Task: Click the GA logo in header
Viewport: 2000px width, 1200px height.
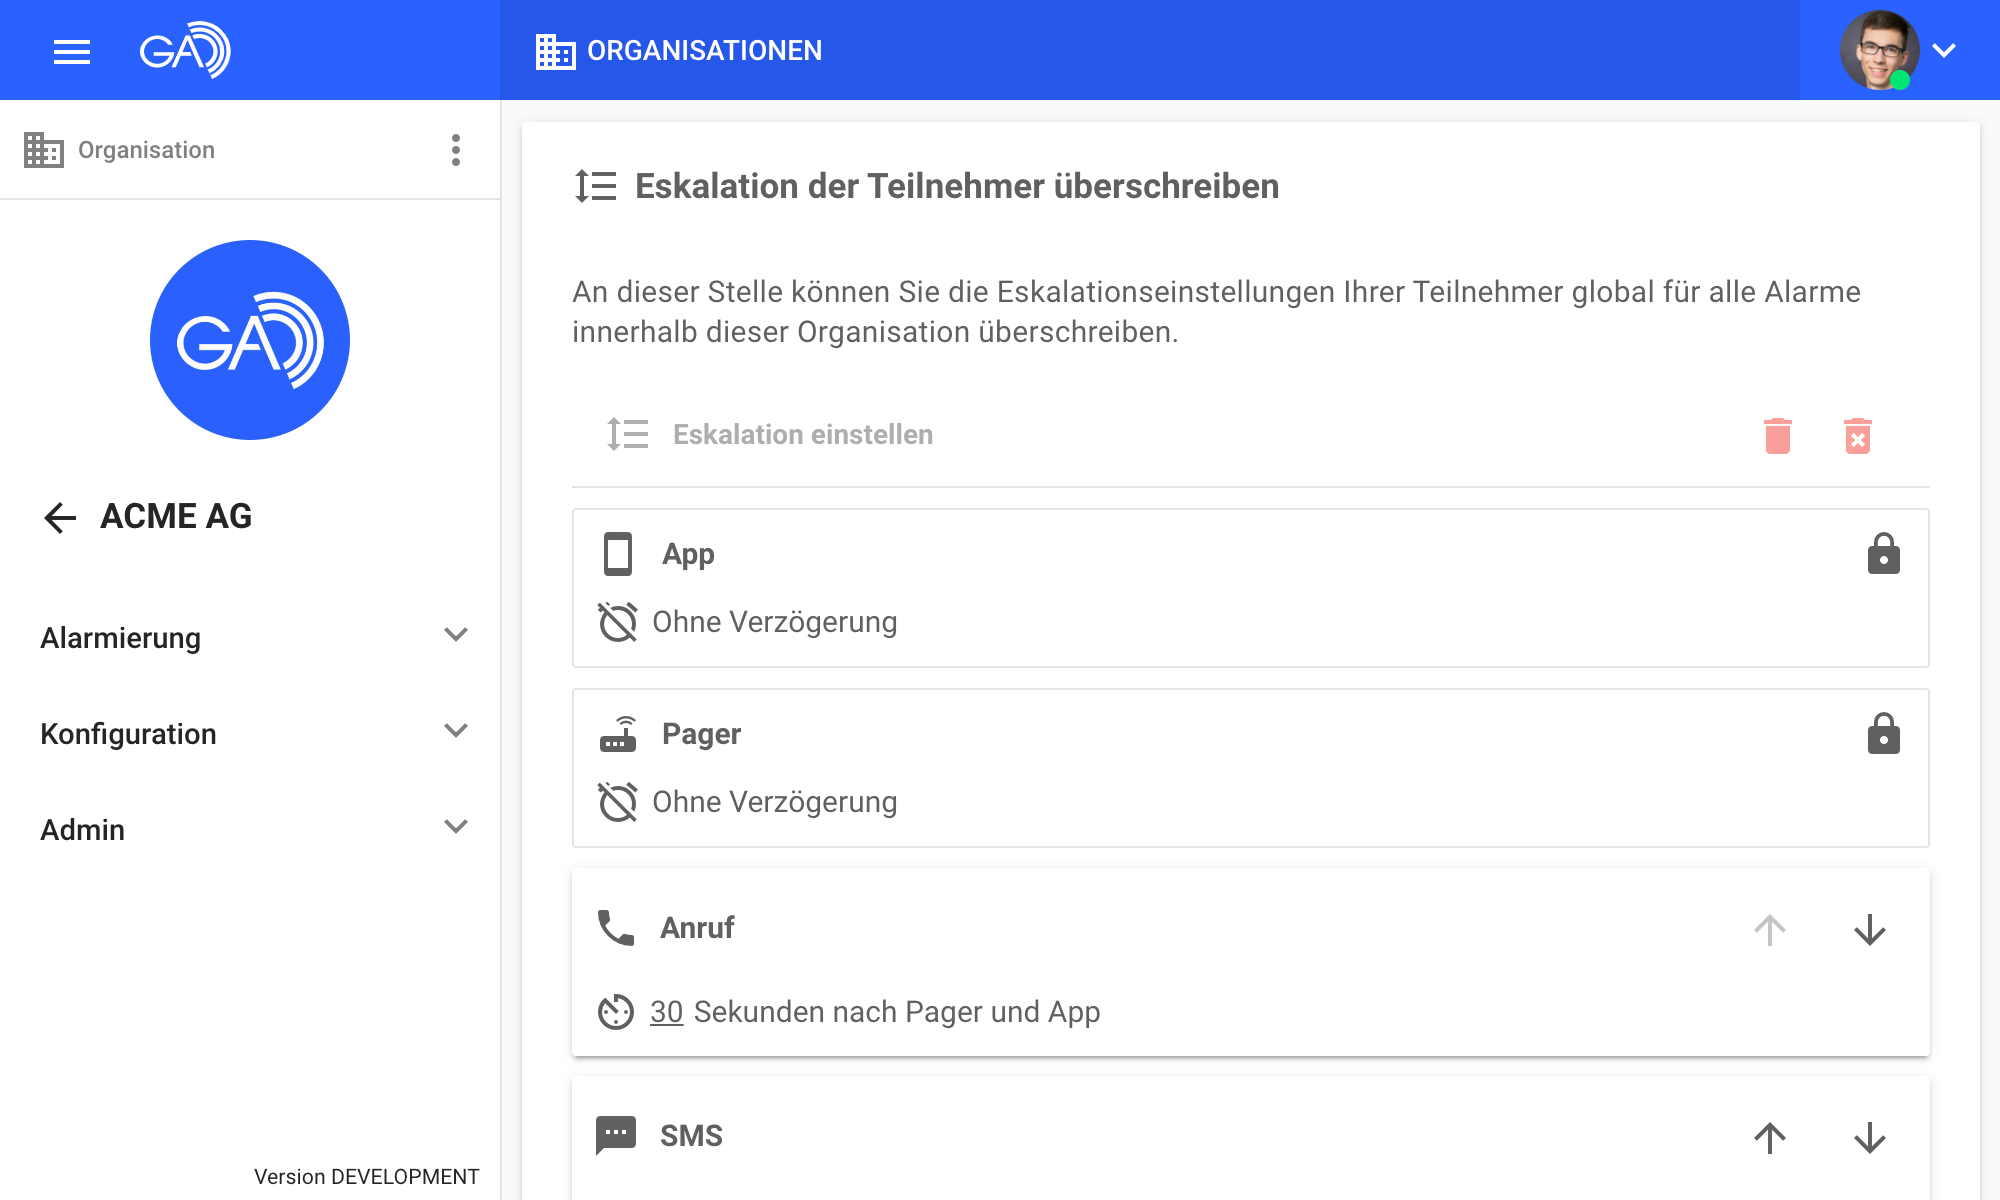Action: pyautogui.click(x=185, y=50)
